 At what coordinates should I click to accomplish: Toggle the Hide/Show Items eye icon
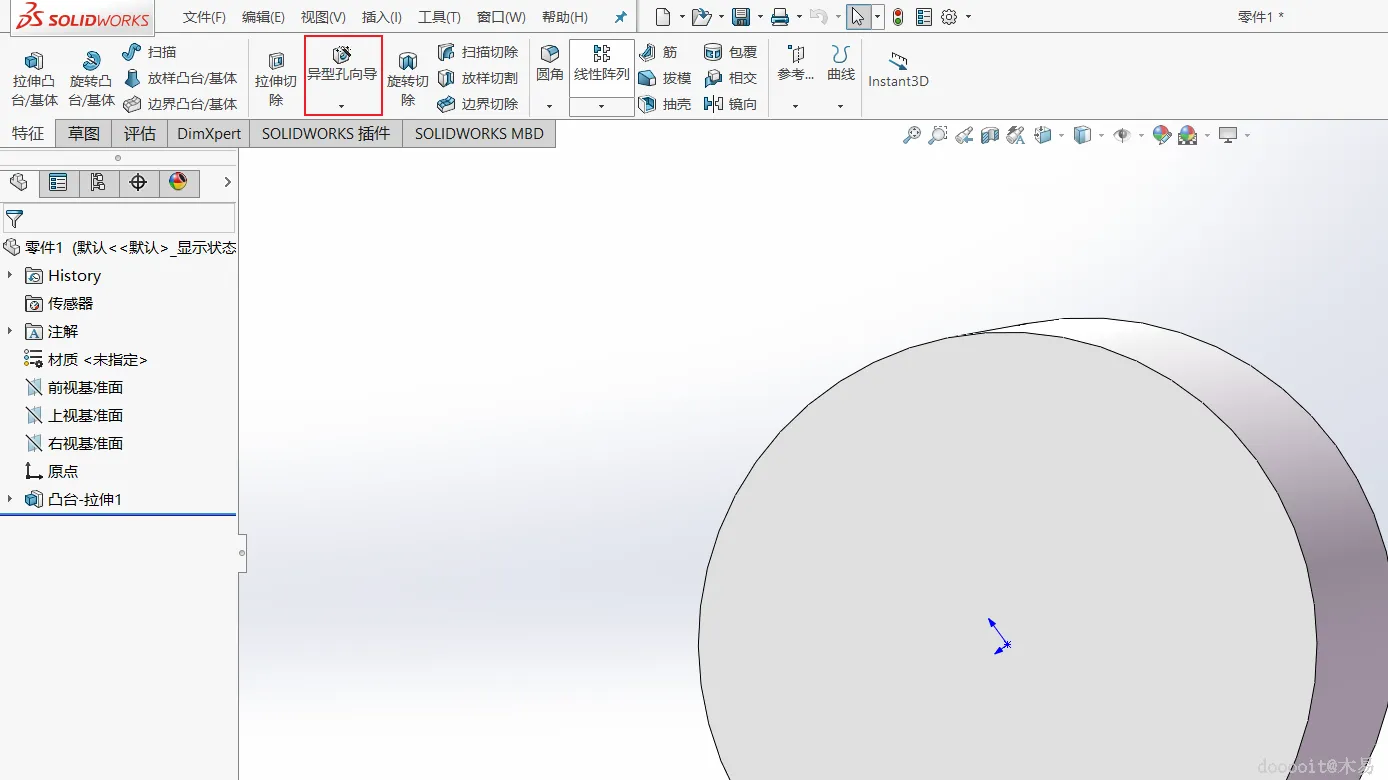tap(1122, 135)
